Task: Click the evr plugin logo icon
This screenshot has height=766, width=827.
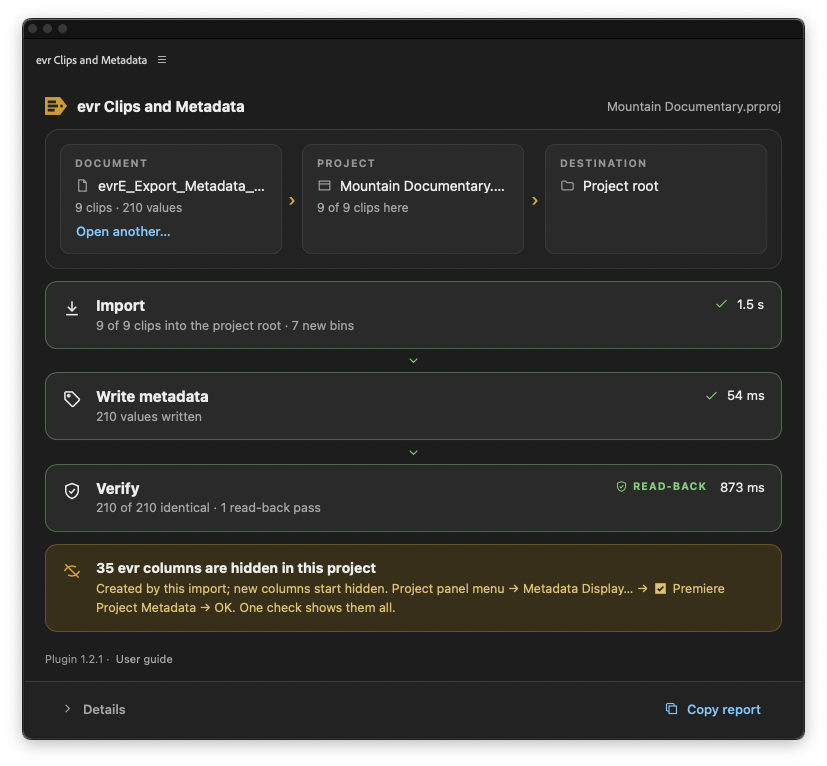Action: (x=55, y=106)
